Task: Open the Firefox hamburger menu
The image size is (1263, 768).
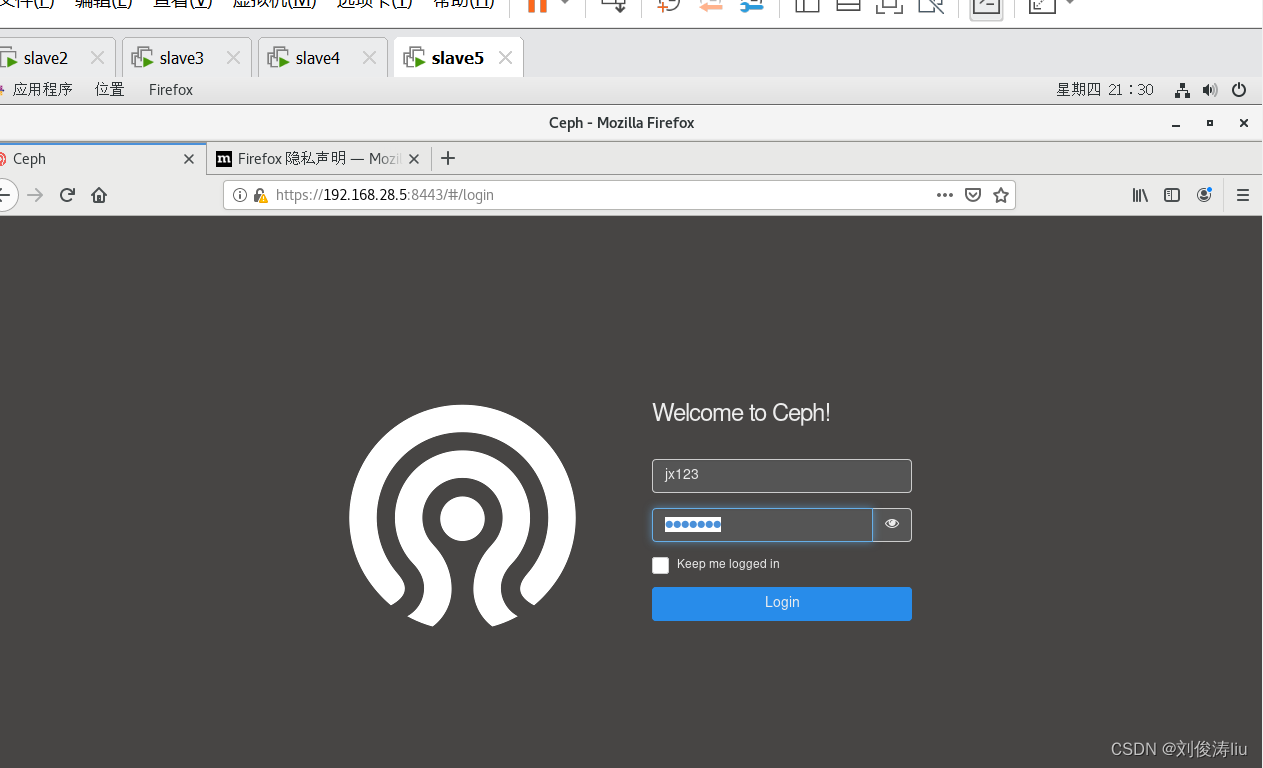Action: click(x=1243, y=195)
